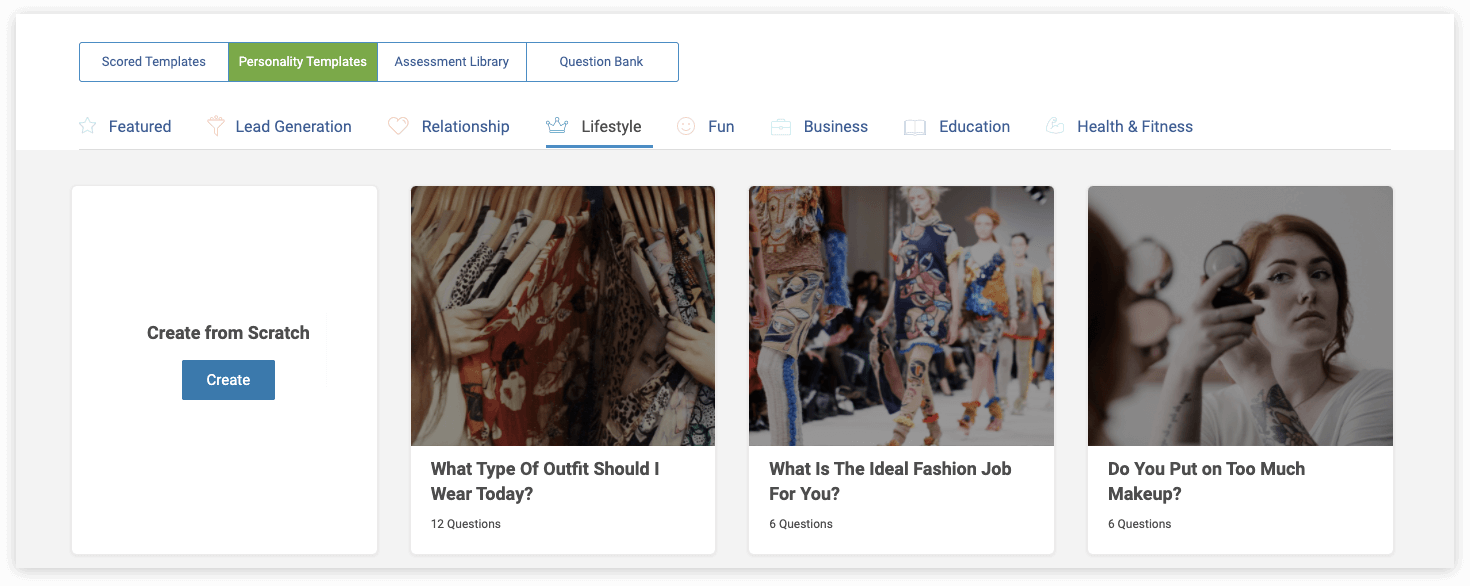
Task: Click the crown icon beside Lifestyle
Action: (557, 126)
